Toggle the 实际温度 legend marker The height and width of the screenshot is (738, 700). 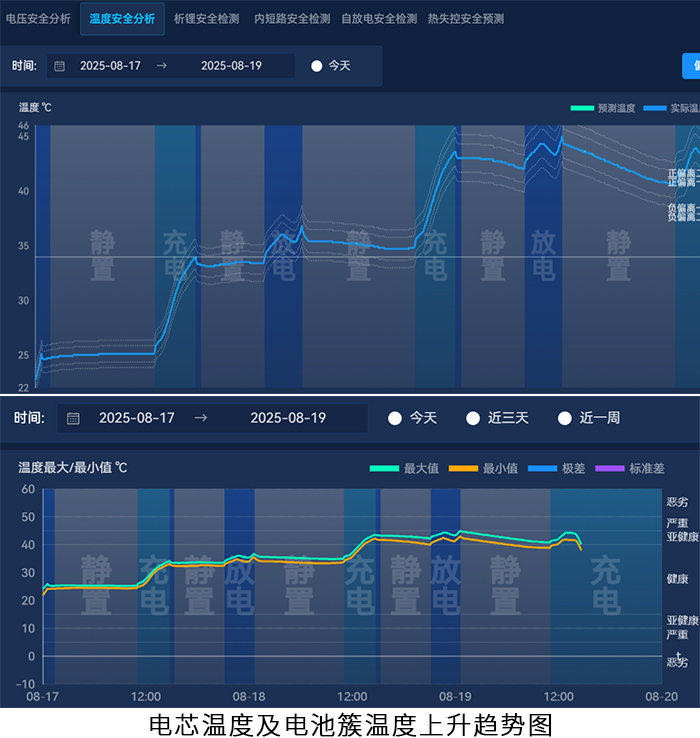point(655,108)
